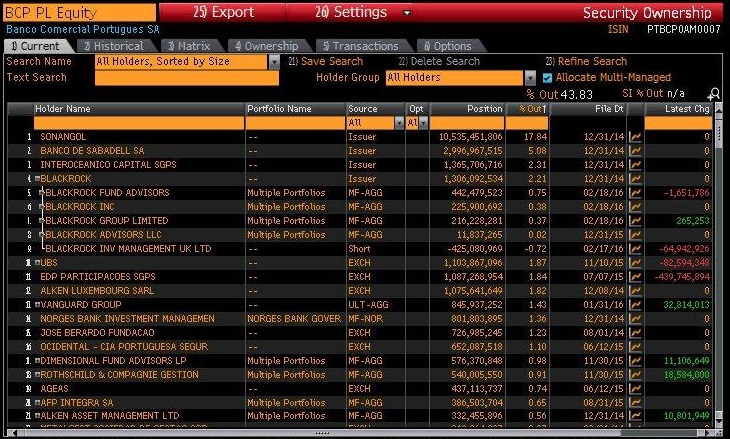The height and width of the screenshot is (439, 730).
Task: Switch to the Current tab
Action: (x=37, y=46)
